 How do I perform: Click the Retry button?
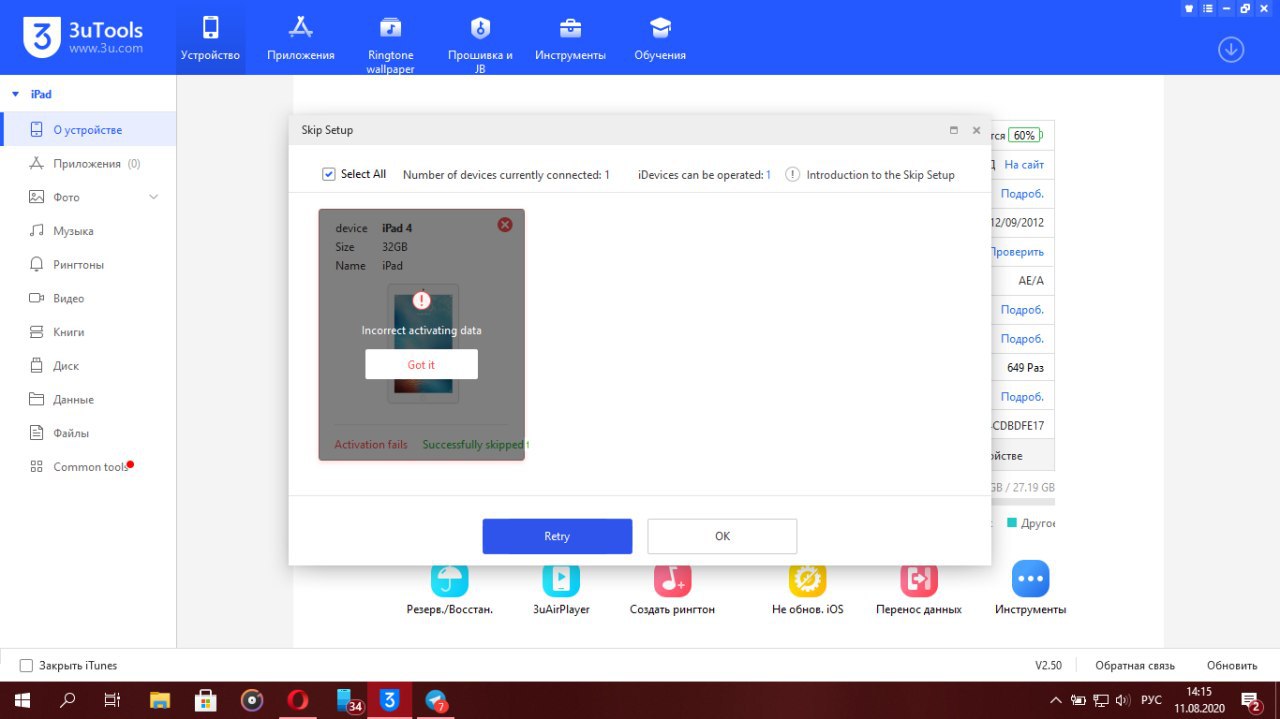(557, 536)
